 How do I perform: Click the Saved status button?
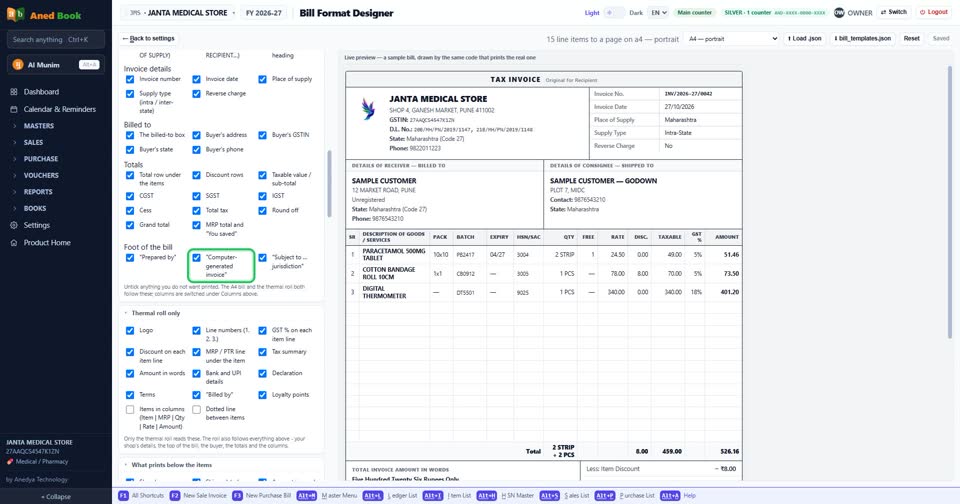coord(940,39)
